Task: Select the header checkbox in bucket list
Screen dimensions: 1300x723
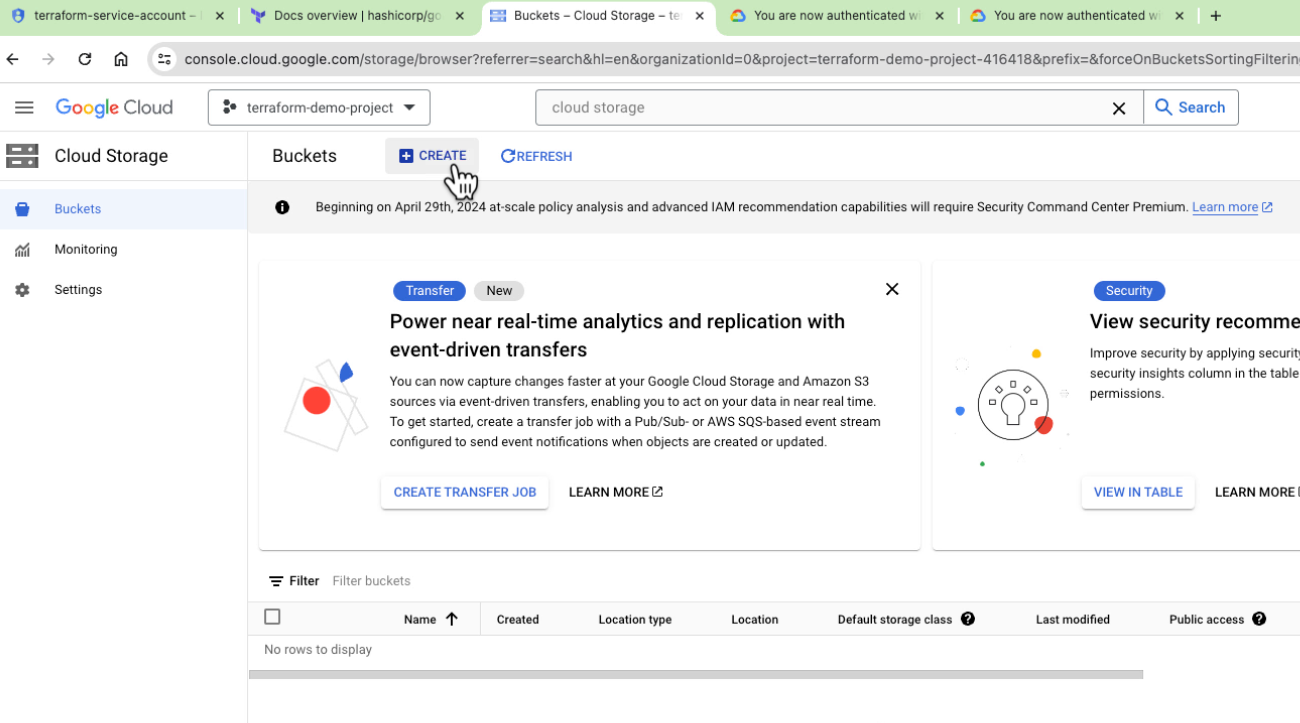Action: (272, 616)
